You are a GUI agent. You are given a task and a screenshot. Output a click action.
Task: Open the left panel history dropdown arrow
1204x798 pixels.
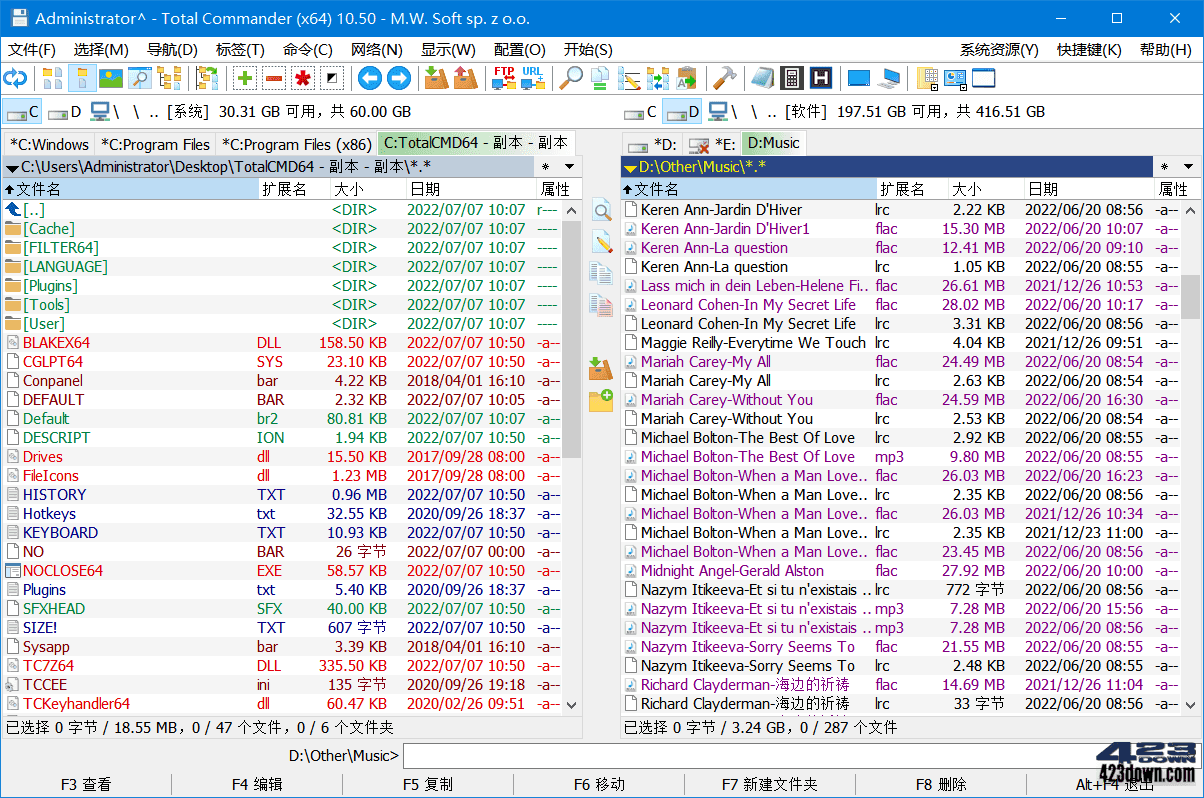coord(567,165)
